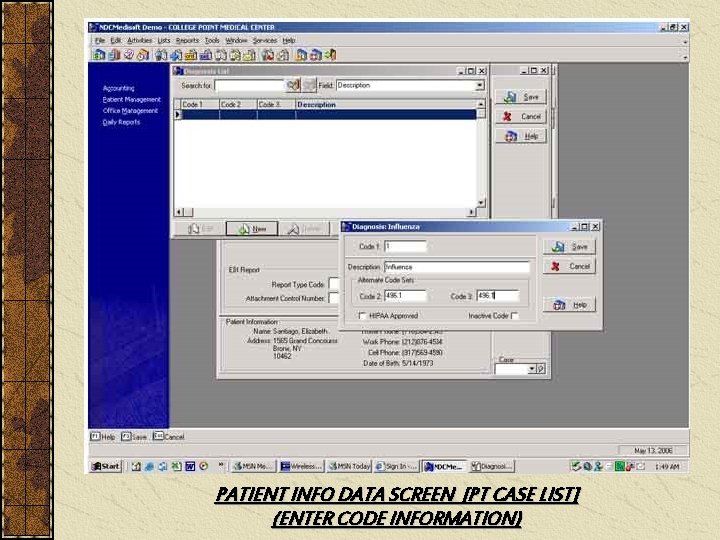Open the File menu

click(x=100, y=40)
